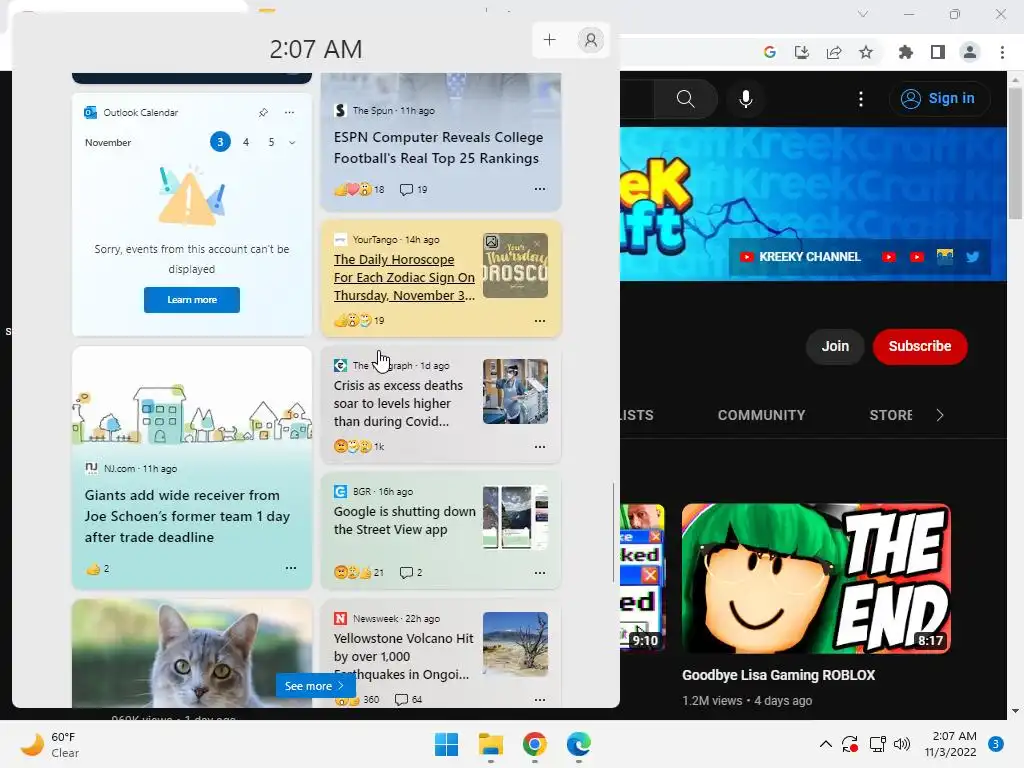Image resolution: width=1024 pixels, height=768 pixels.
Task: Open comments on the BGR article
Action: click(x=411, y=573)
